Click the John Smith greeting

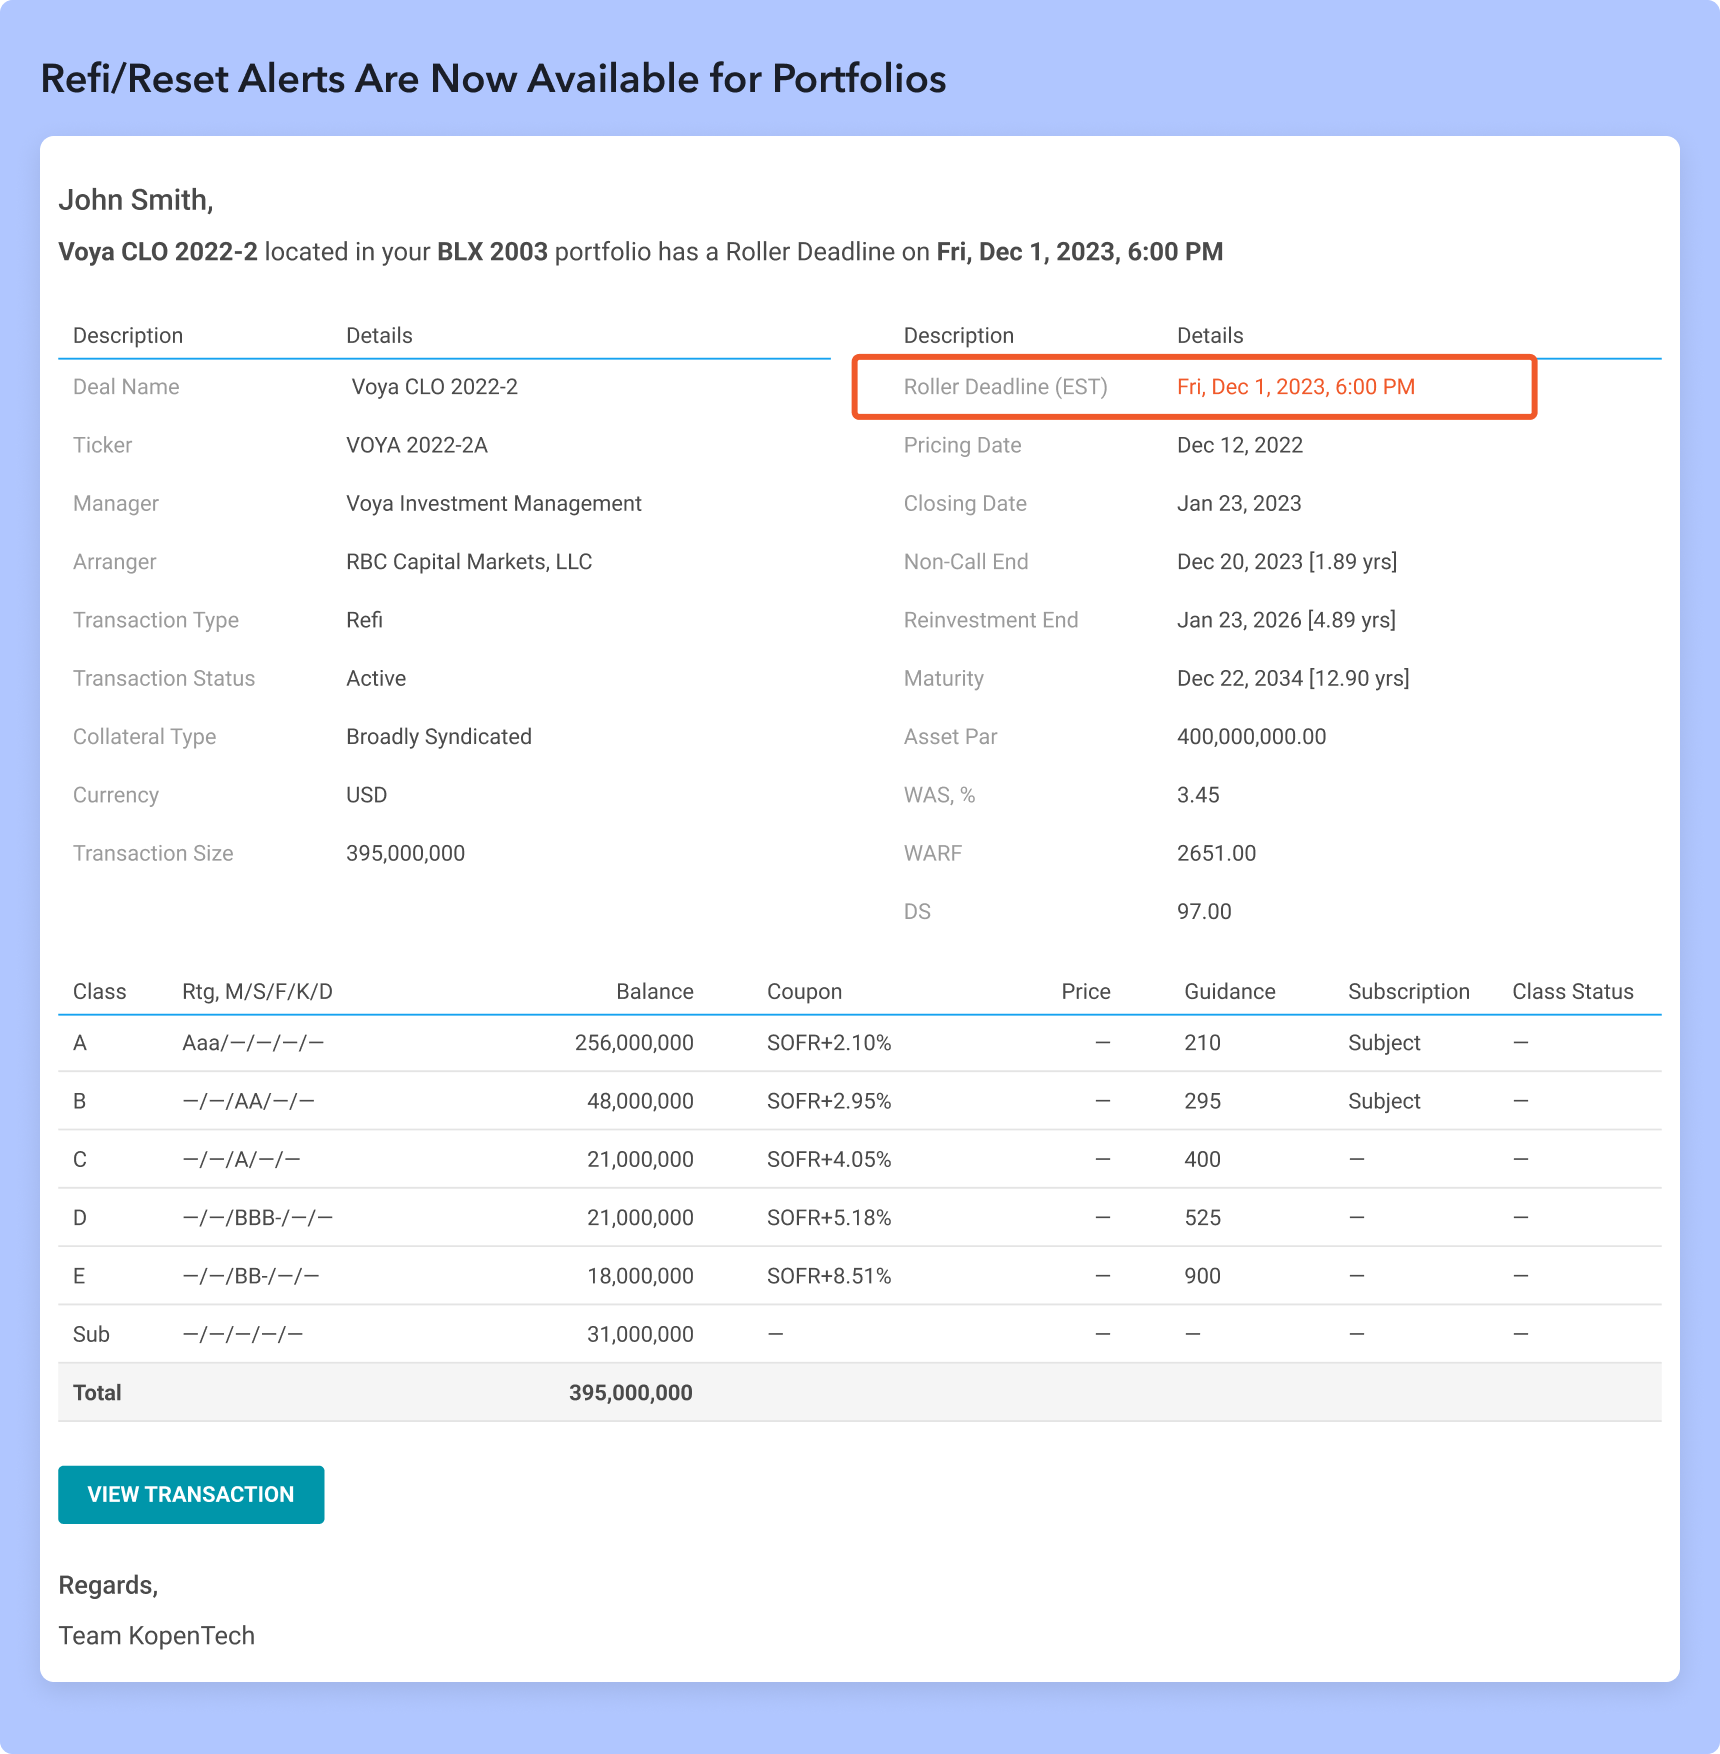pyautogui.click(x=136, y=200)
